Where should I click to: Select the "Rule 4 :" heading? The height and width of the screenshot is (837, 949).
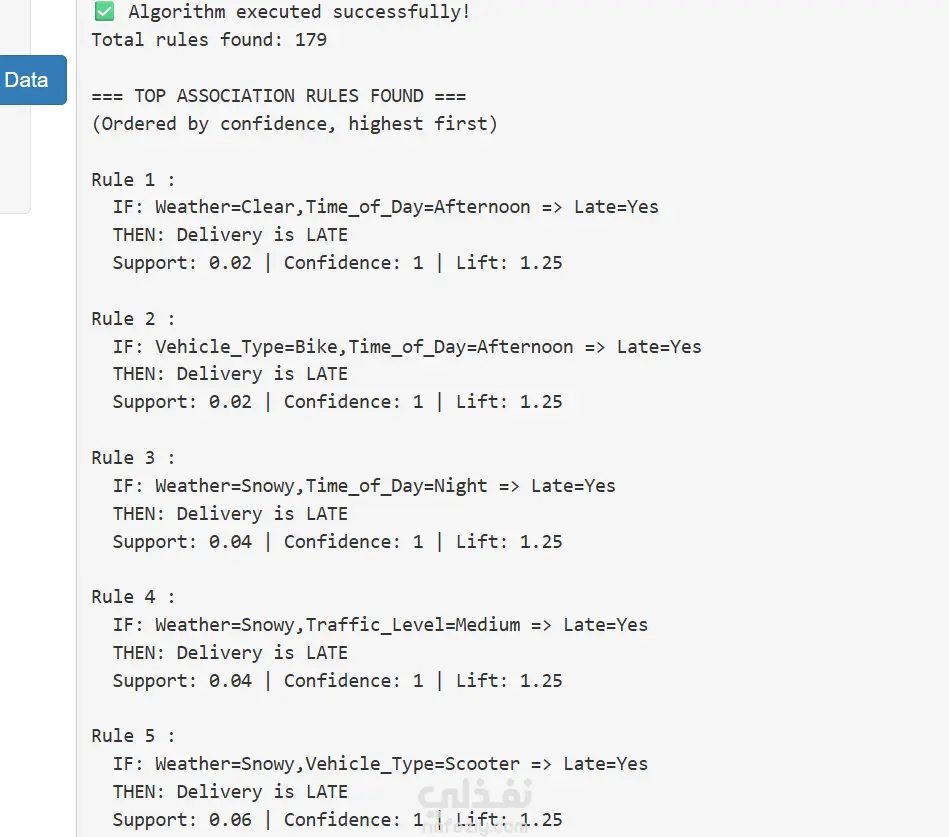coord(133,597)
